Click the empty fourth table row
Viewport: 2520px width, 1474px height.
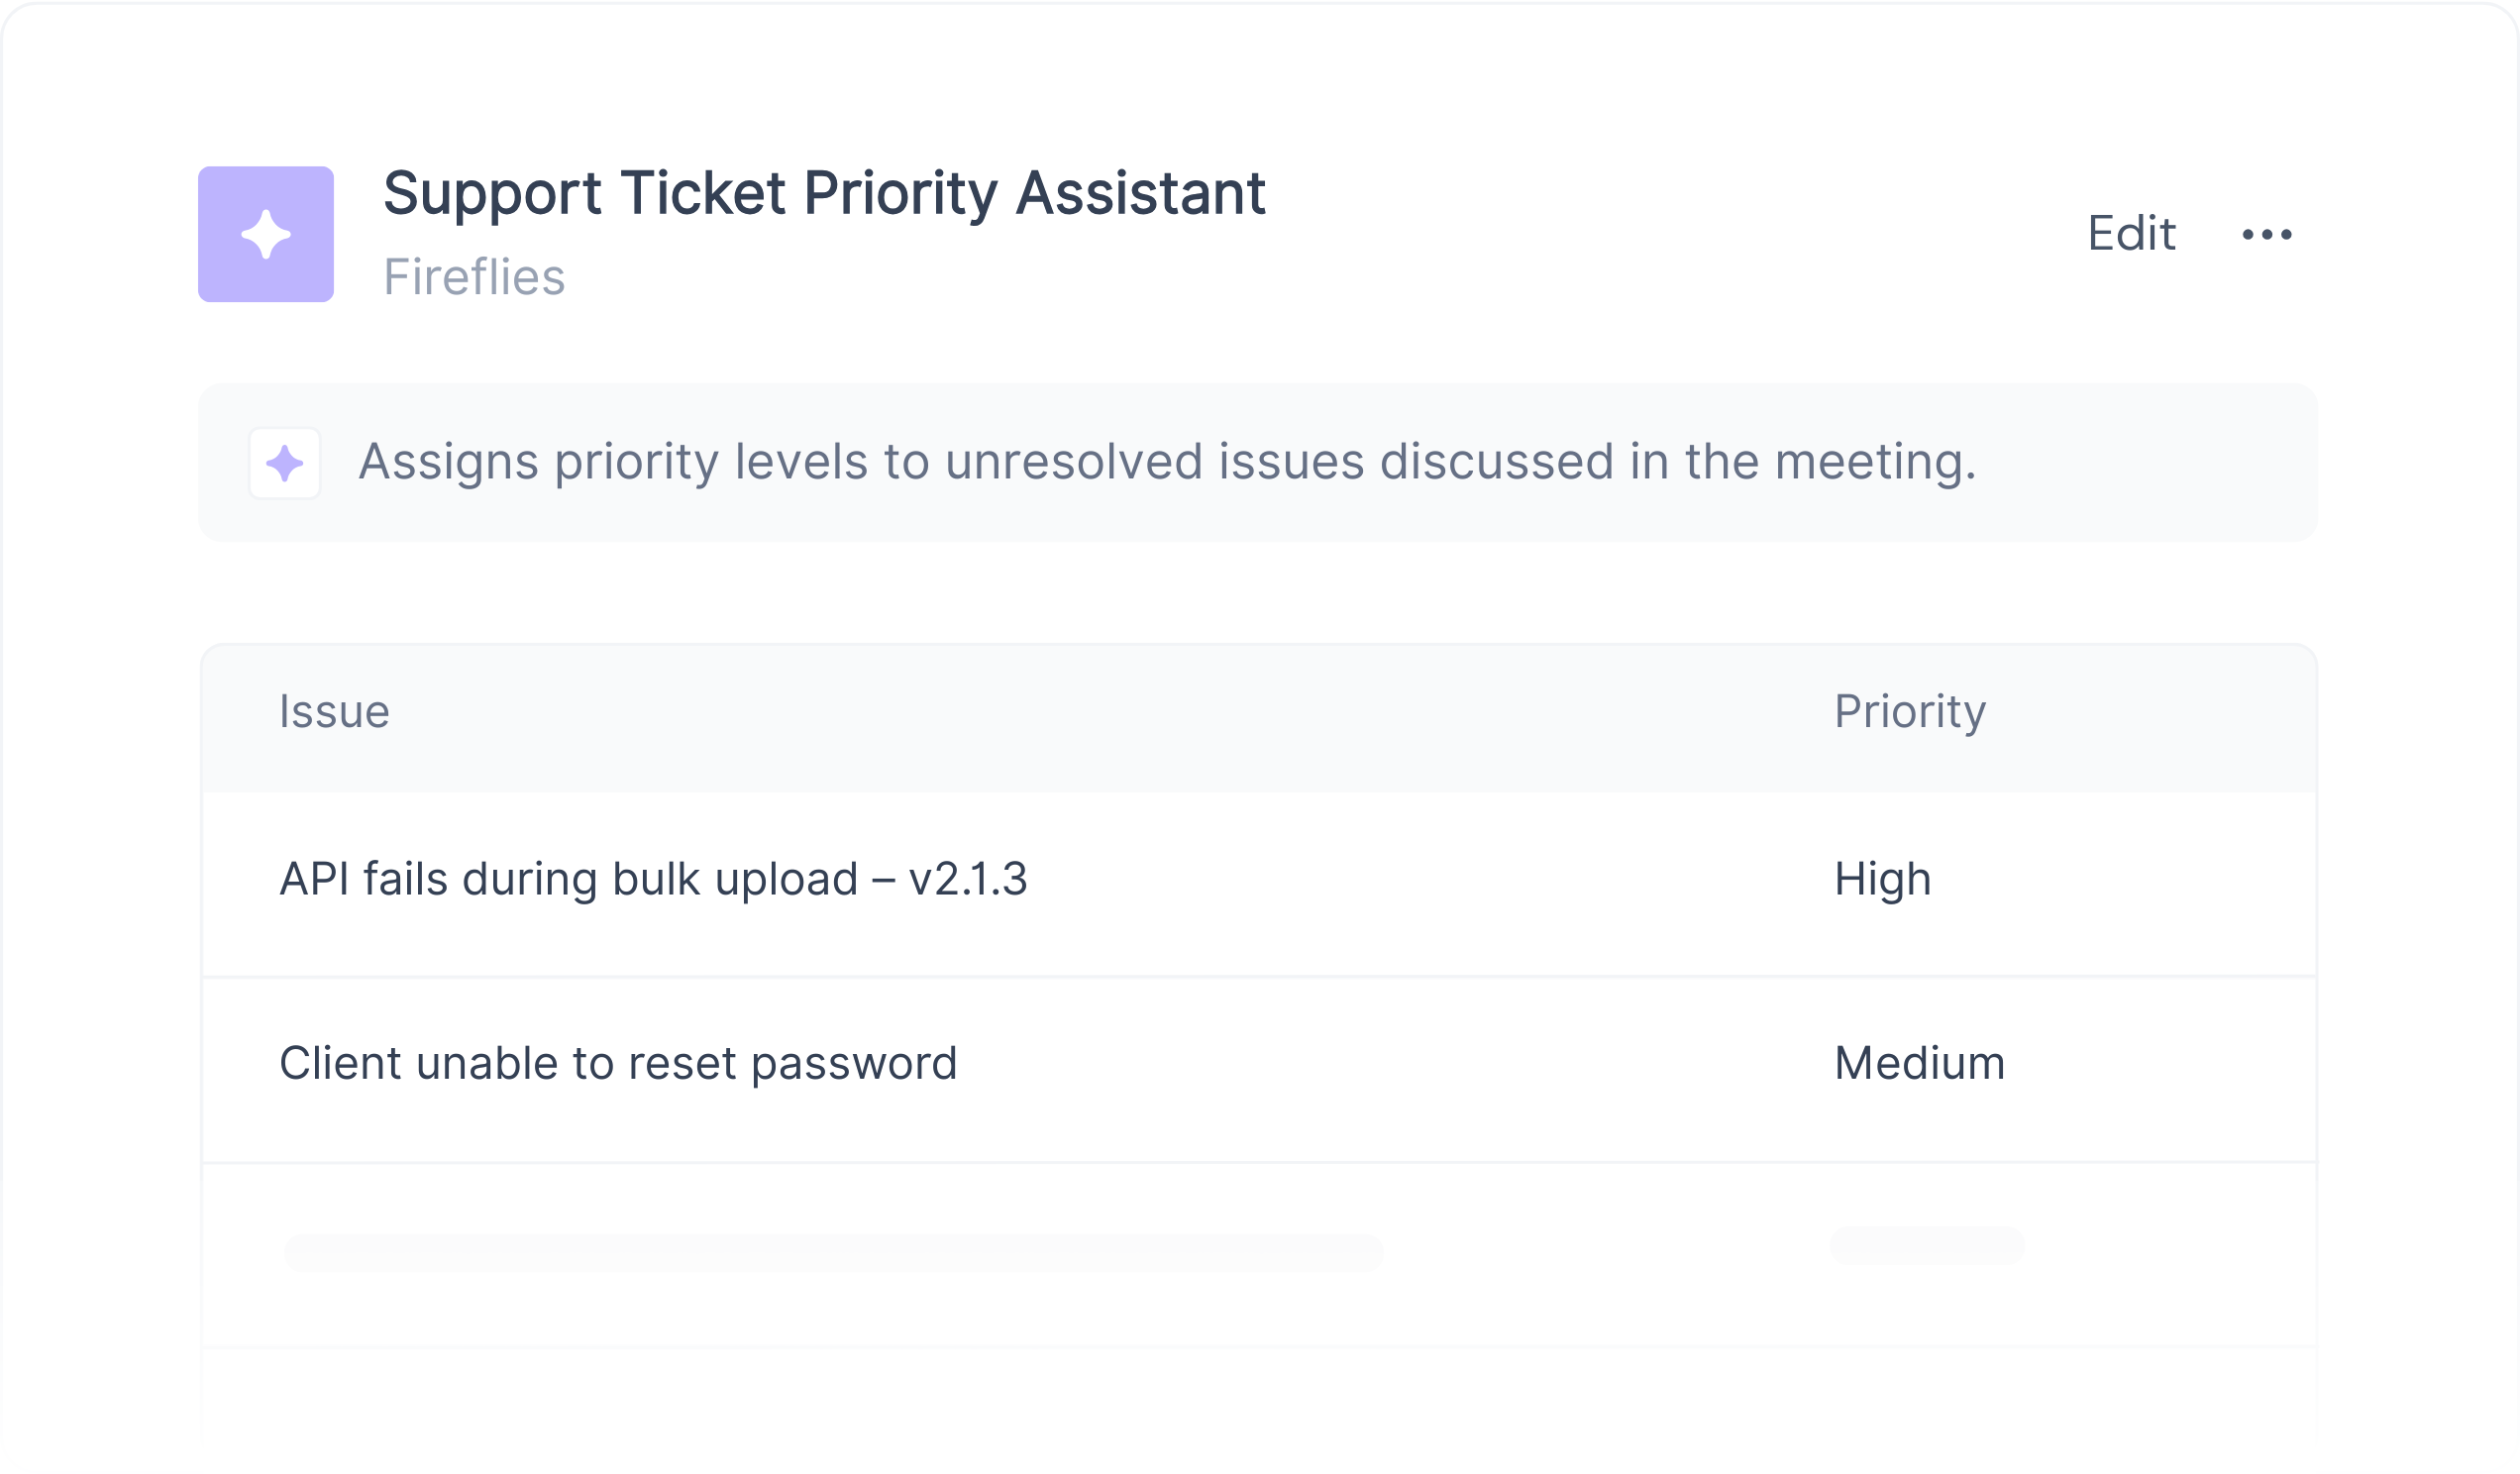pos(1258,1400)
